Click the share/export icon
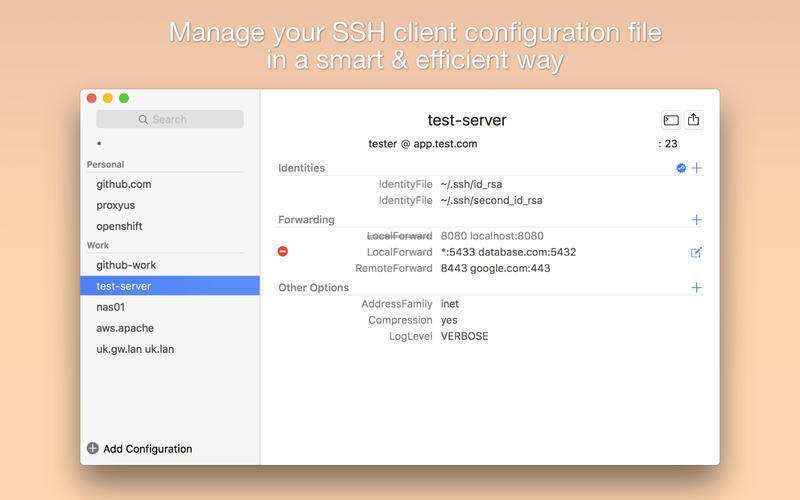Viewport: 800px width, 500px height. tap(694, 120)
